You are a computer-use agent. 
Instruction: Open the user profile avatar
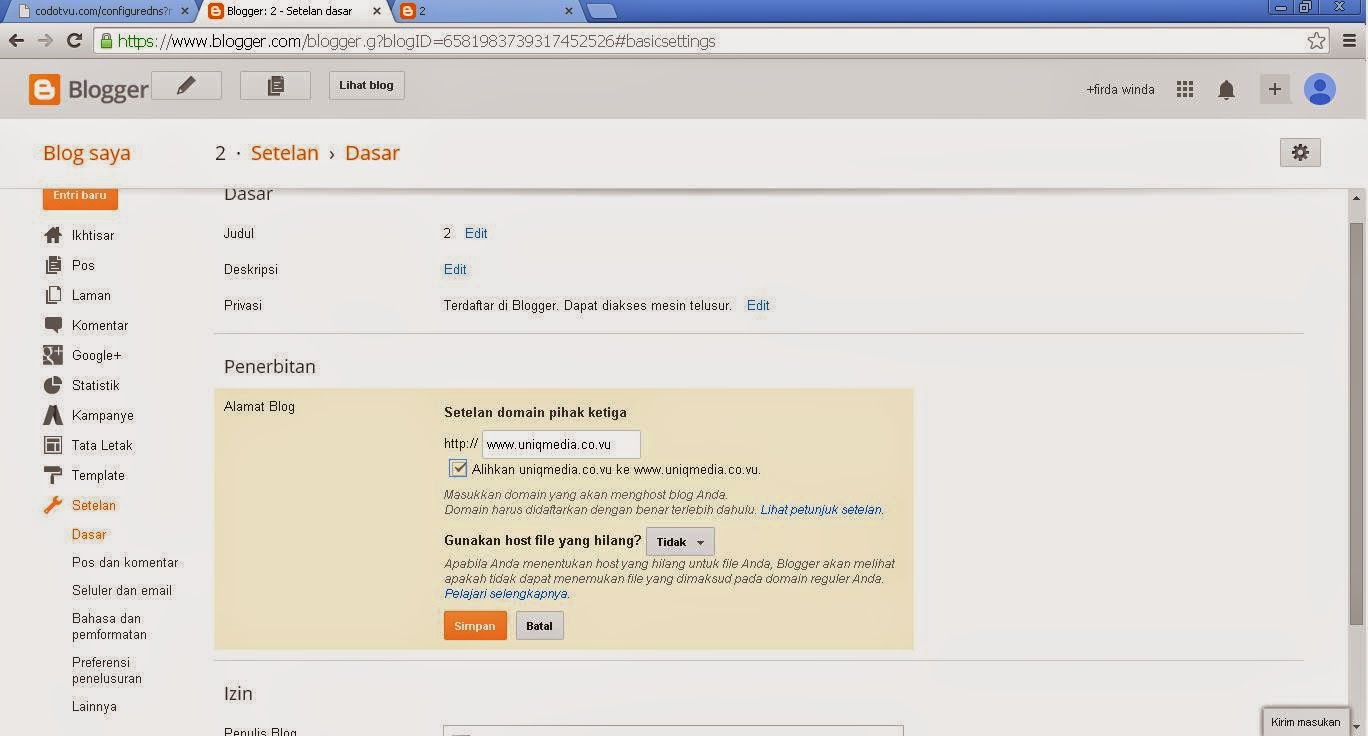(x=1320, y=89)
